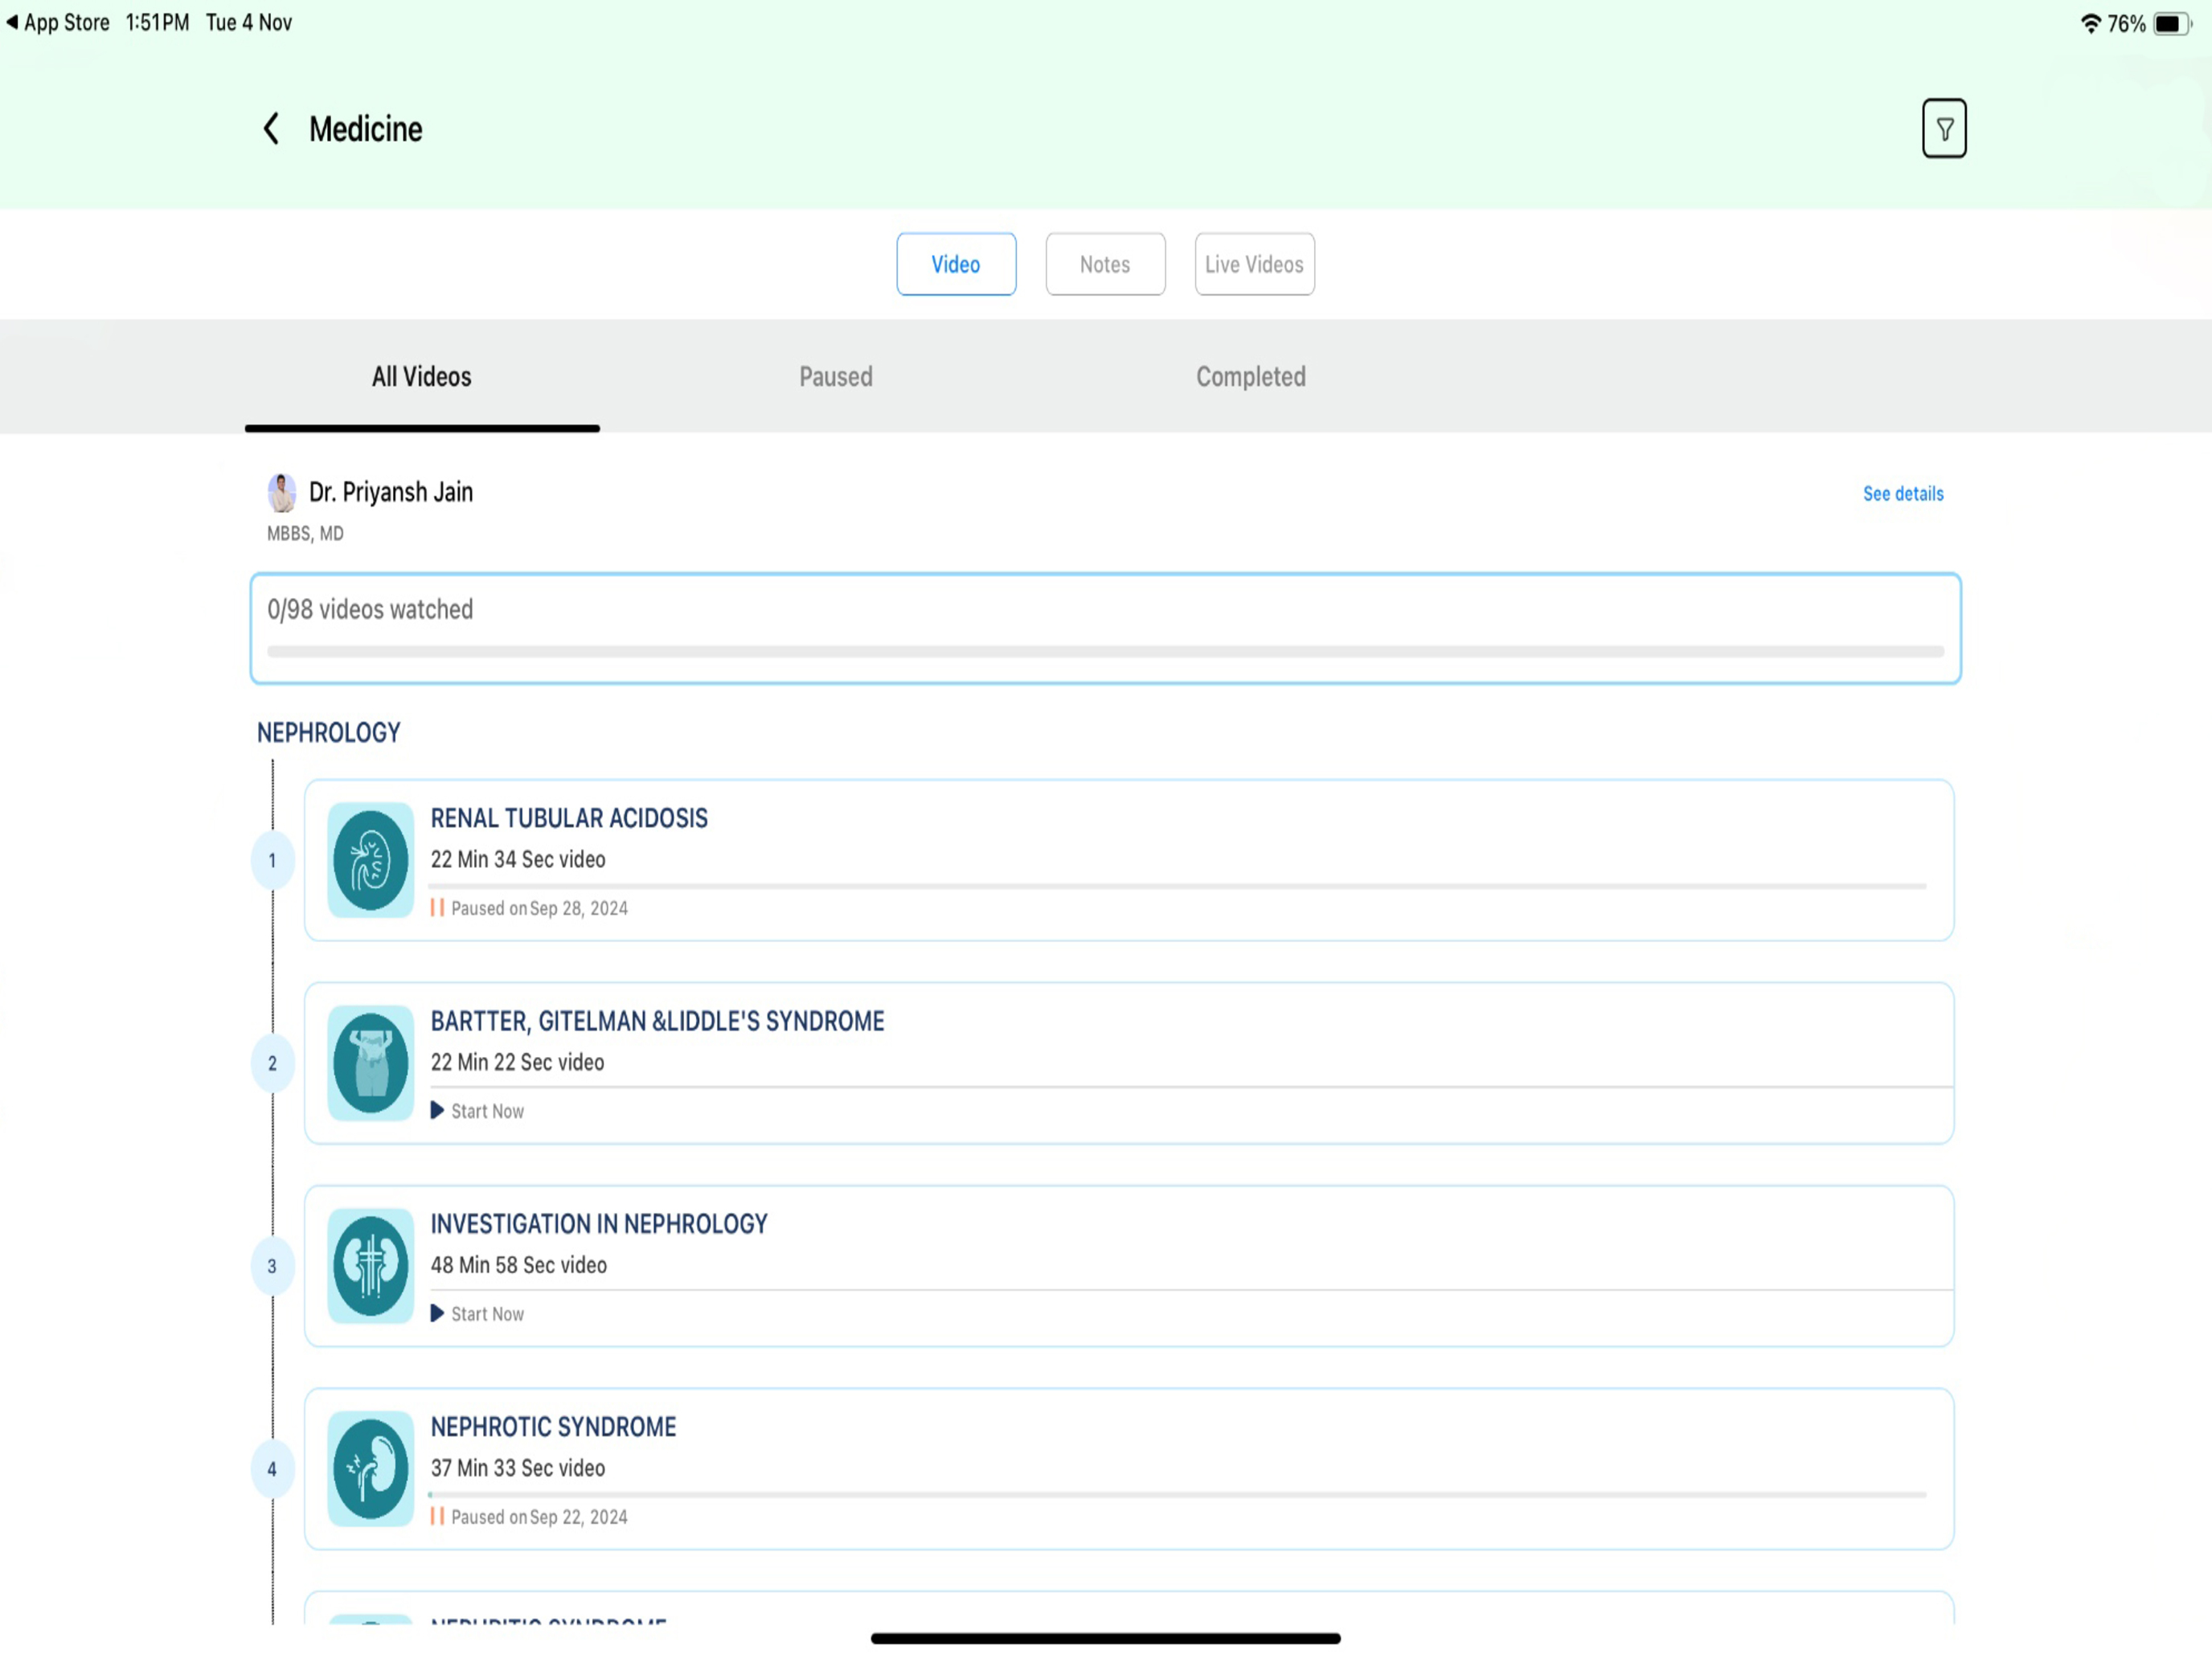2212x1659 pixels.
Task: Tap the Investigation in Nephrology kidney icon
Action: point(370,1266)
